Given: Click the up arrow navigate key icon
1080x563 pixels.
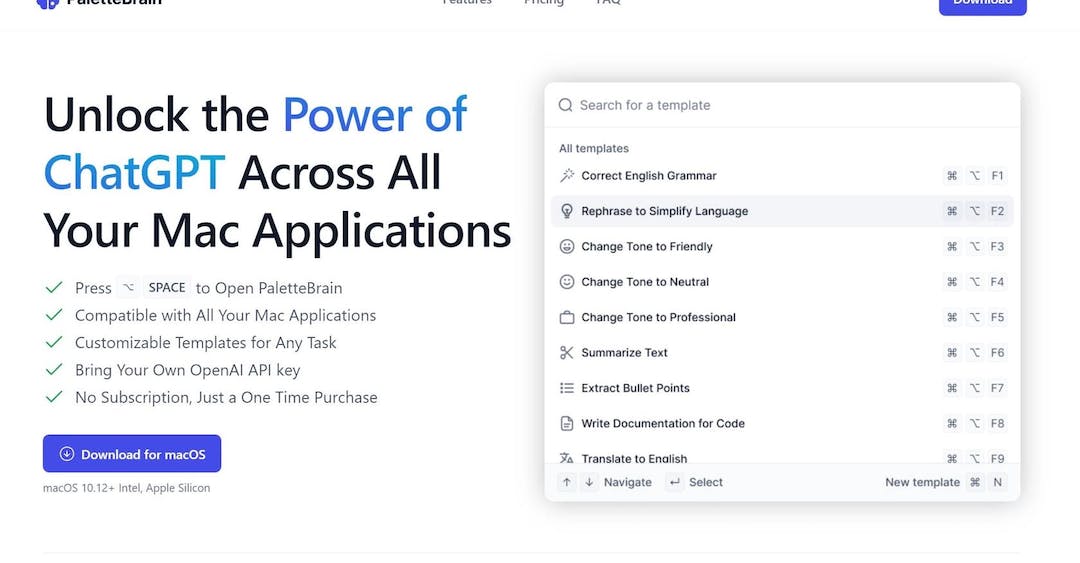Looking at the screenshot, I should coord(567,482).
